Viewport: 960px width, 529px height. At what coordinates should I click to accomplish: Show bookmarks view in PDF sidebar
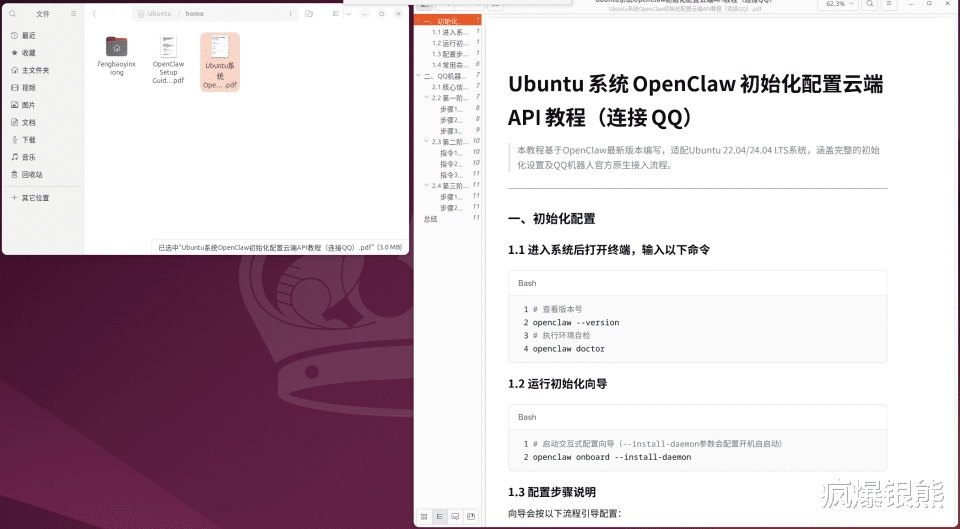point(471,517)
